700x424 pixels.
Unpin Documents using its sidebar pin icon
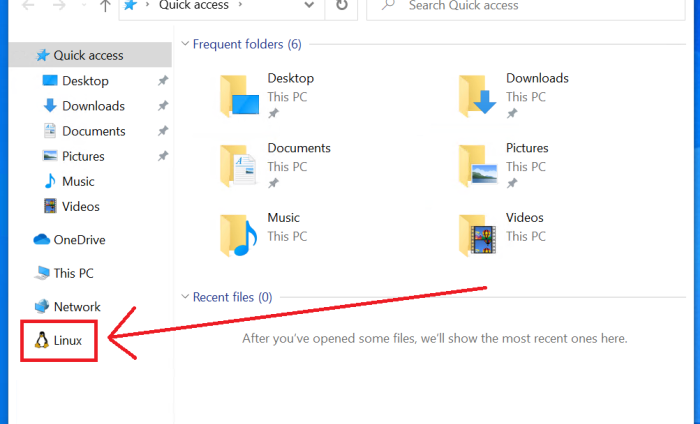click(163, 131)
